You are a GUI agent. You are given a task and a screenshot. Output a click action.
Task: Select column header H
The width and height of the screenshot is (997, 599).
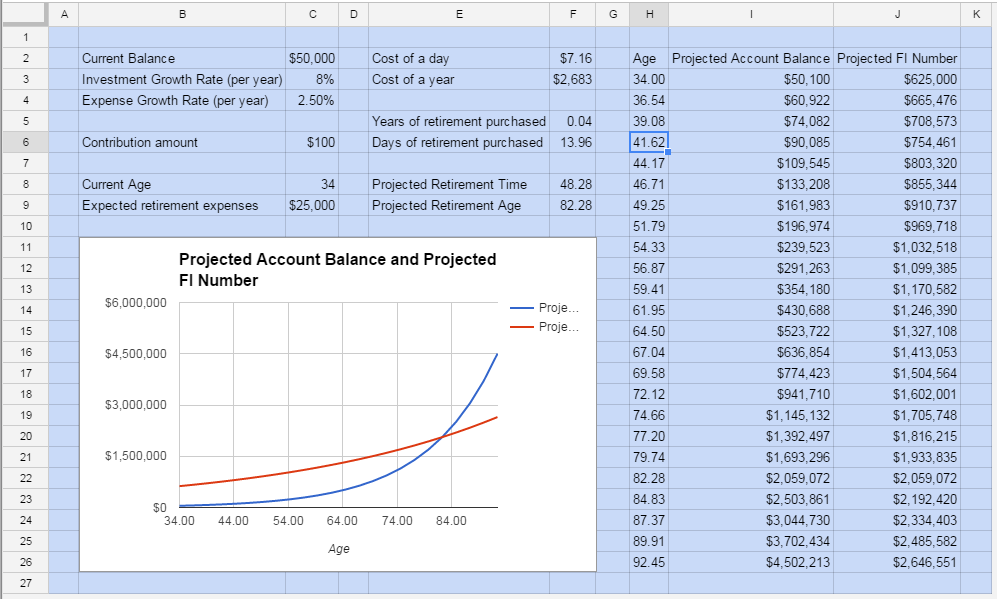pos(649,14)
